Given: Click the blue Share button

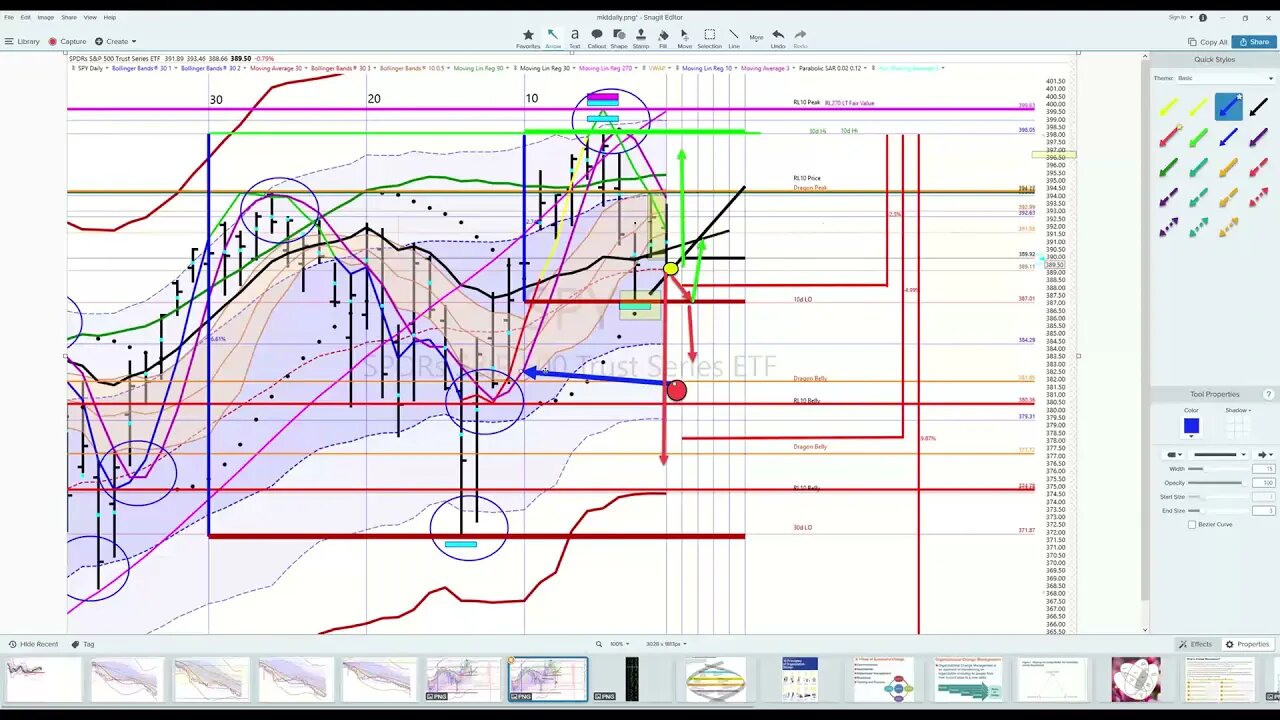Looking at the screenshot, I should tap(1254, 42).
